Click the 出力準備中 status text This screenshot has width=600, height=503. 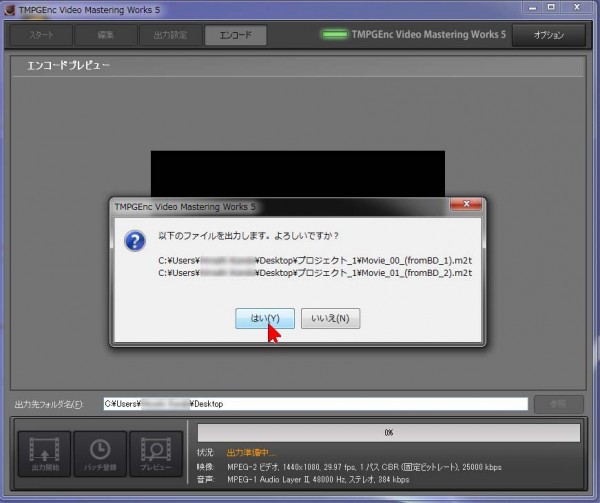pos(250,453)
